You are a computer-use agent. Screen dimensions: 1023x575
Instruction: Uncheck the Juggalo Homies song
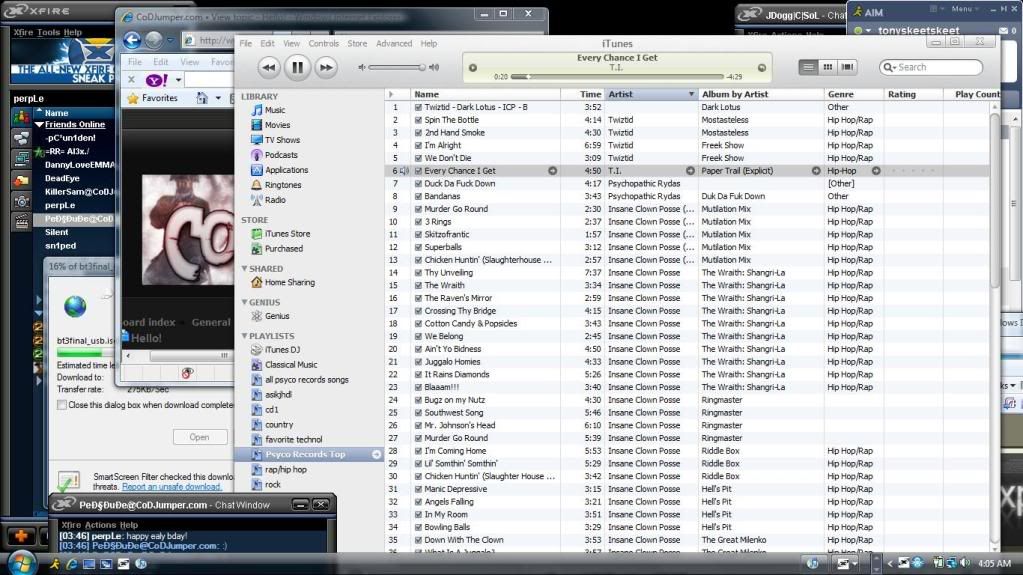(x=418, y=362)
